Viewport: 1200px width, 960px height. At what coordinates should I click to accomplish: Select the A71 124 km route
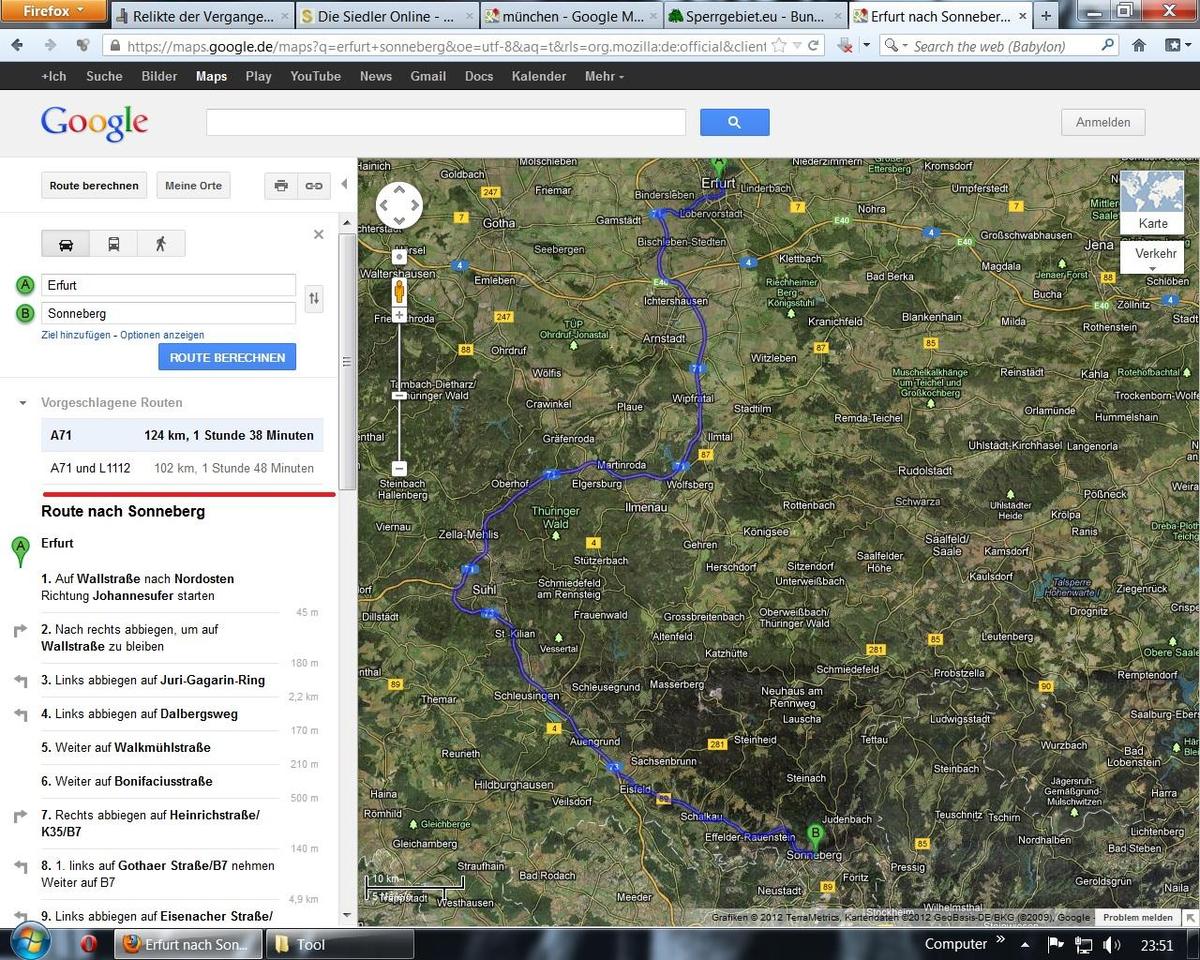coord(182,435)
